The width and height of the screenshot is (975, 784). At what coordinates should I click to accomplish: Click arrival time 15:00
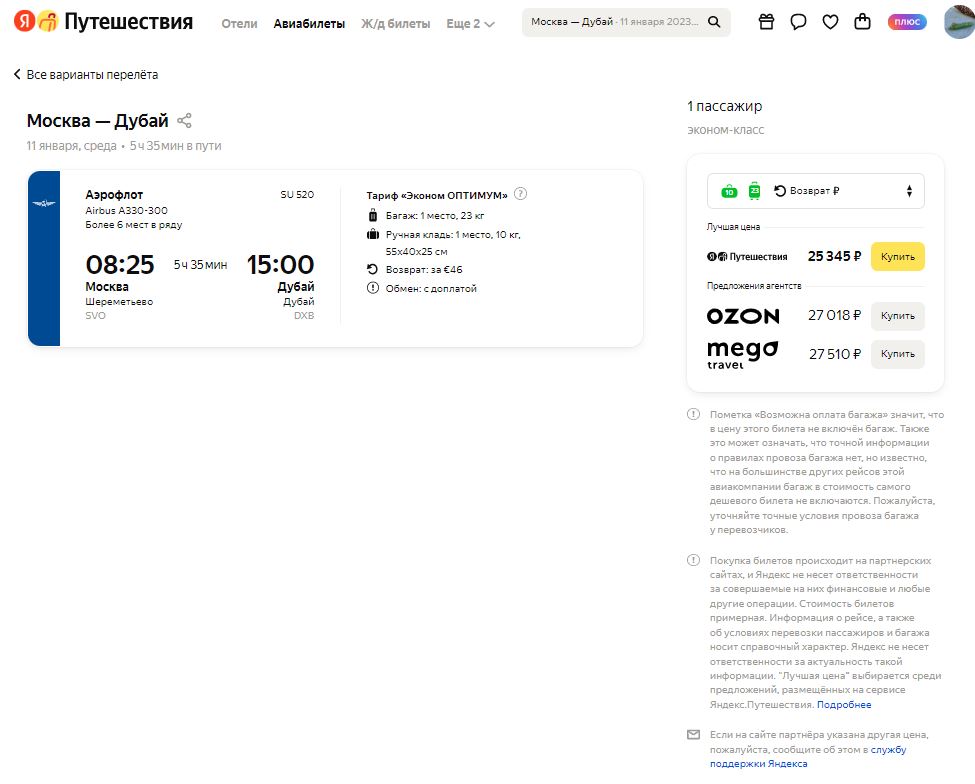(280, 264)
